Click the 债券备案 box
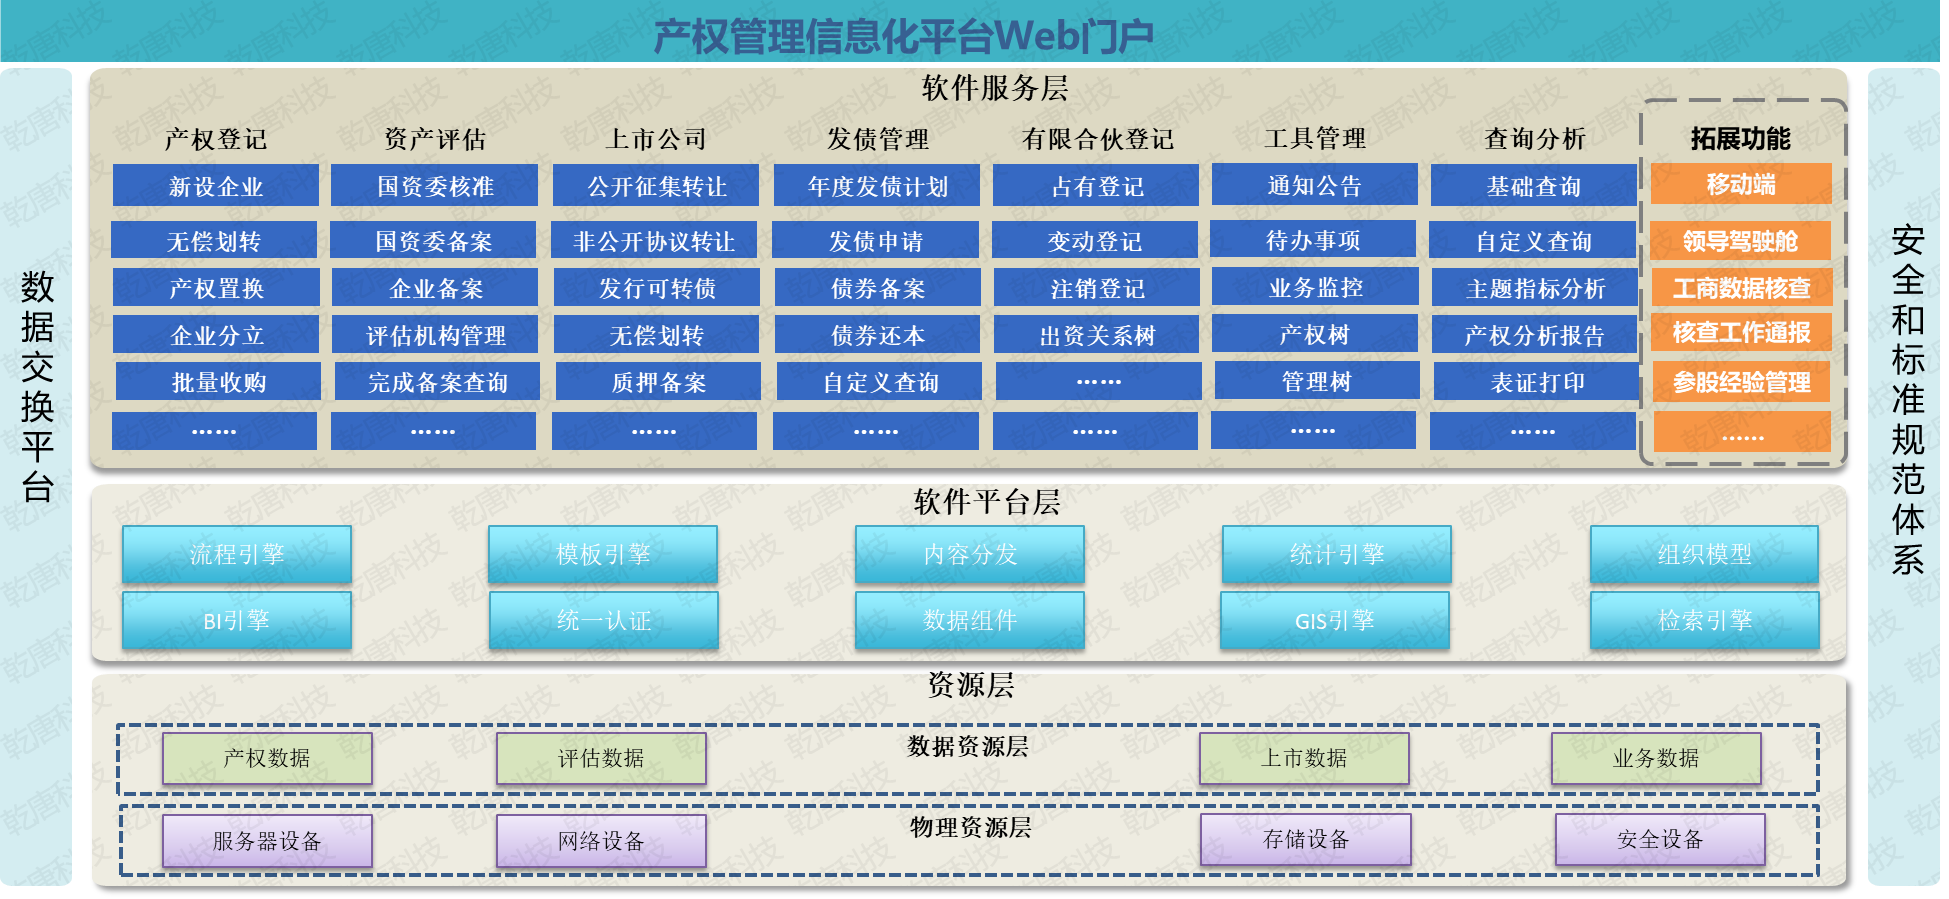Image resolution: width=1949 pixels, height=899 pixels. [878, 288]
